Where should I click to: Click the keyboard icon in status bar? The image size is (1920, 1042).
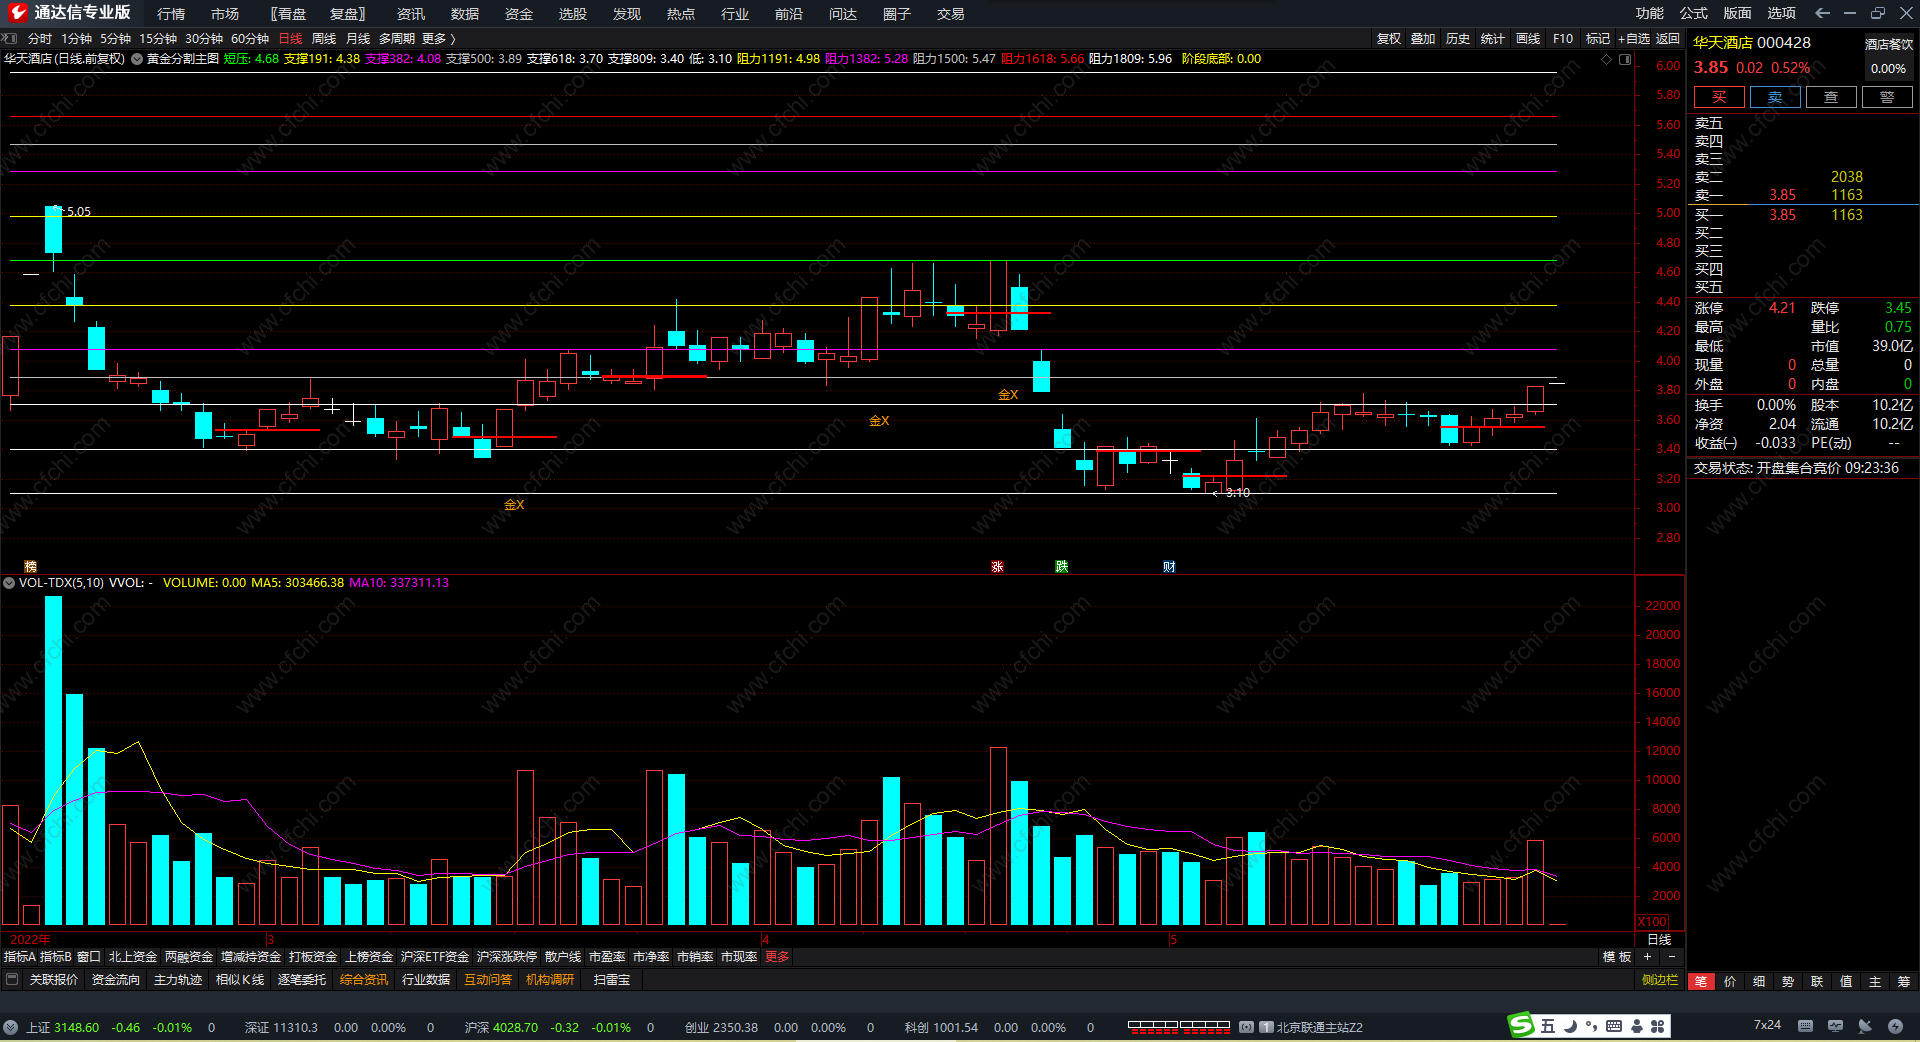tap(1805, 1026)
